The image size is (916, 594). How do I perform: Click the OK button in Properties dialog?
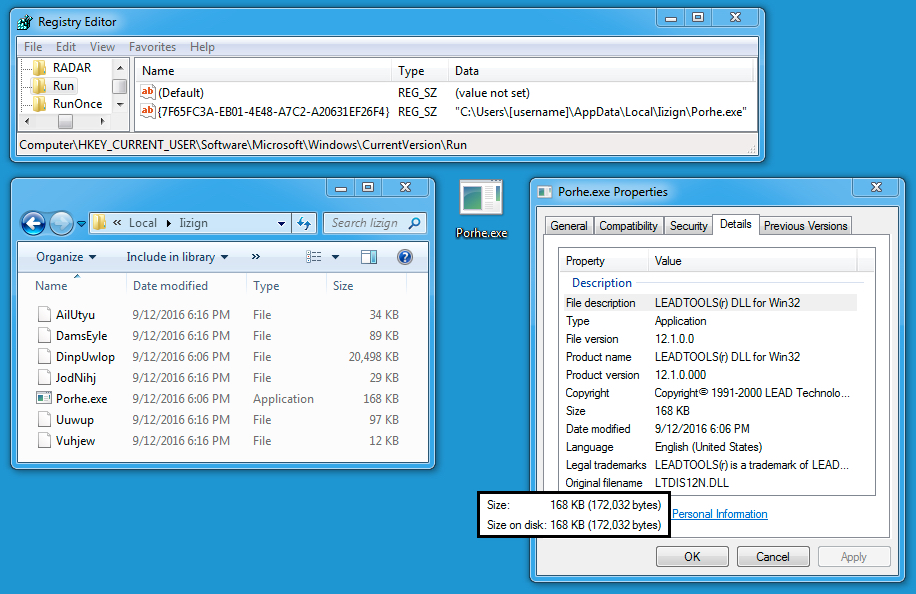click(692, 557)
